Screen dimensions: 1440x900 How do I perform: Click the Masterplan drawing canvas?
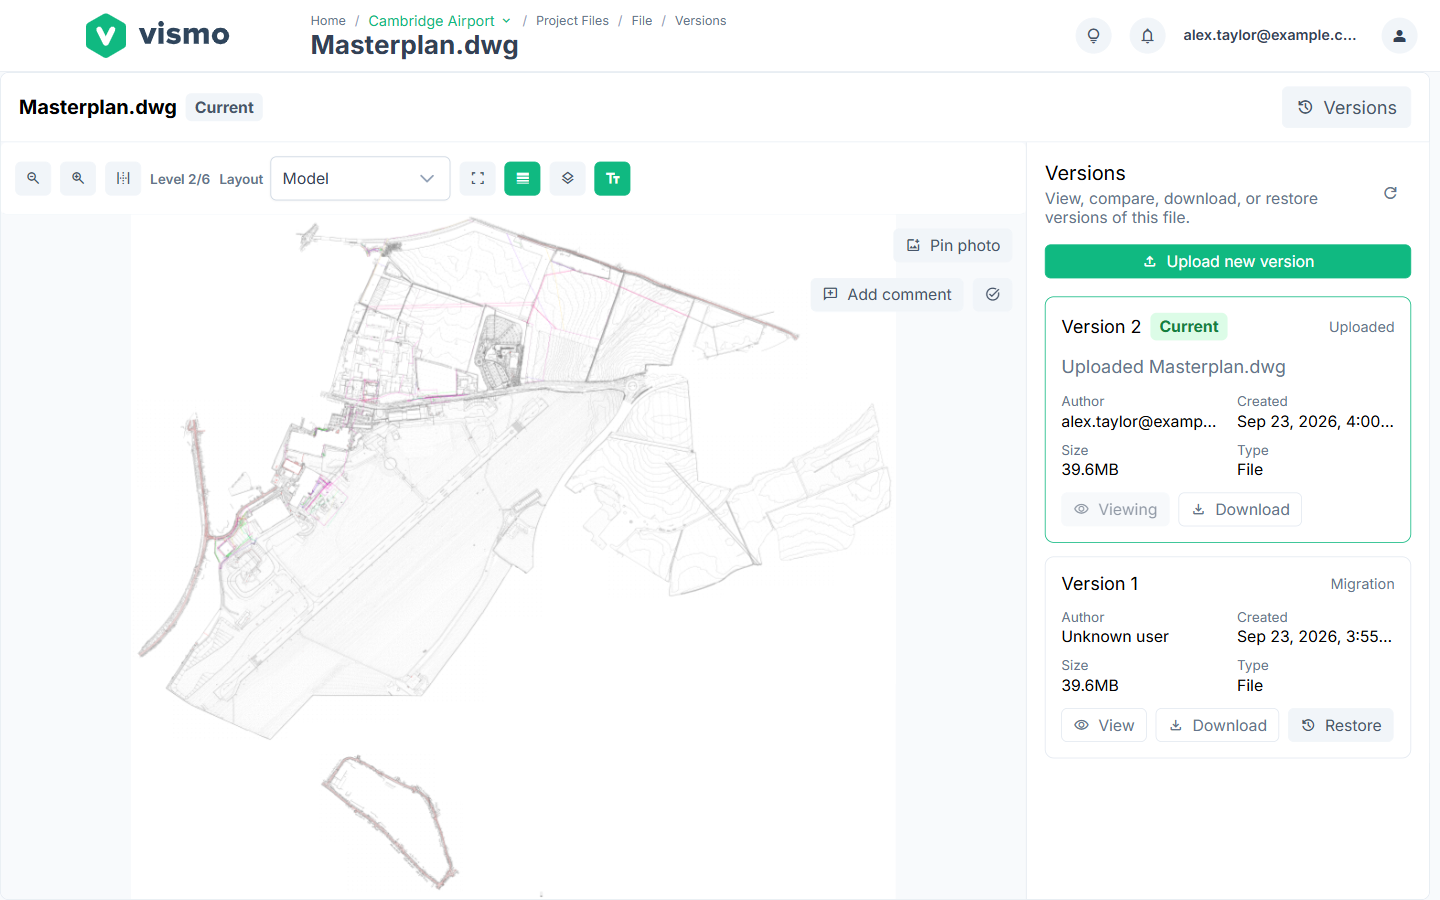(513, 555)
